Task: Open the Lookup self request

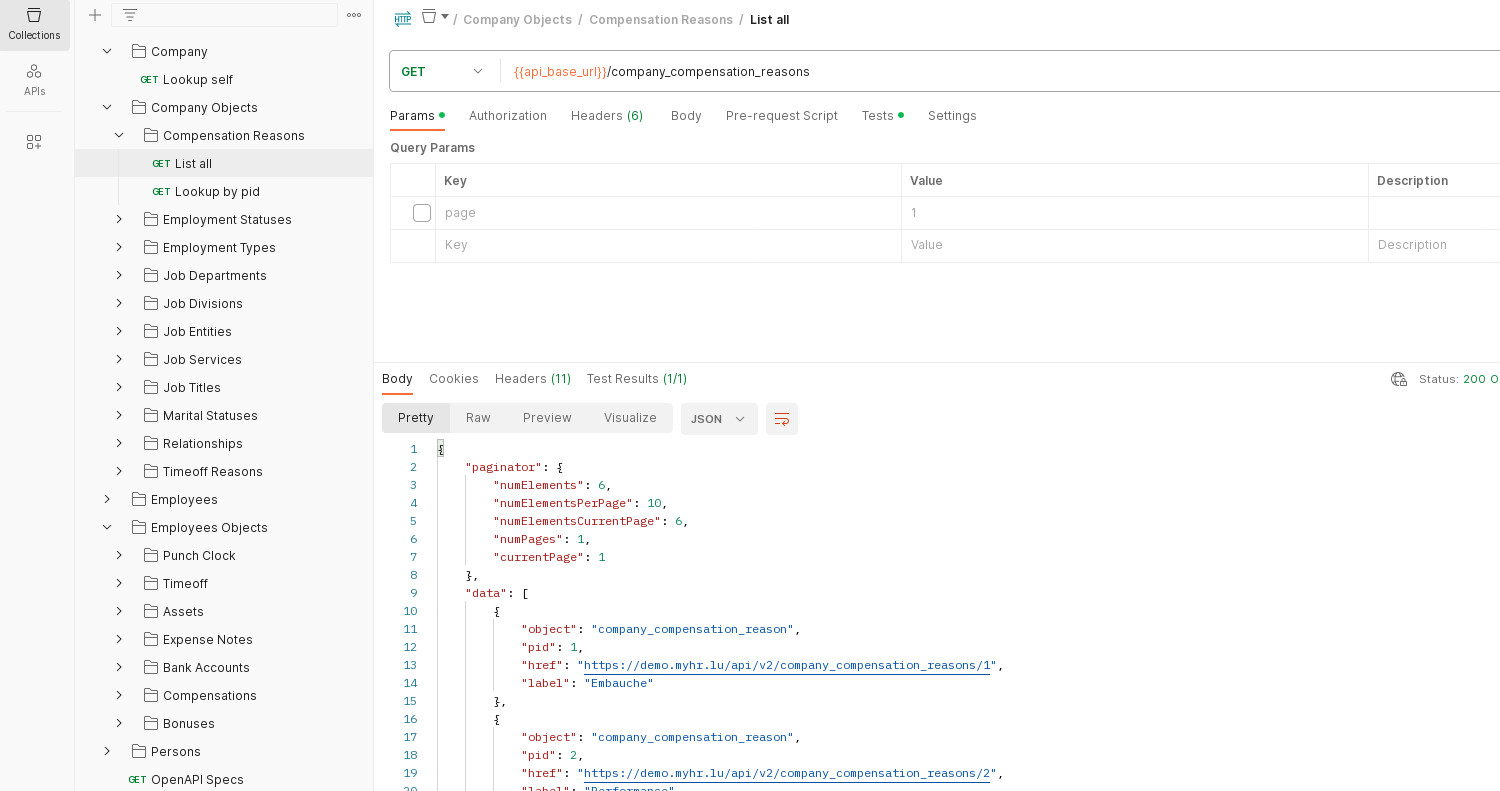Action: click(198, 79)
